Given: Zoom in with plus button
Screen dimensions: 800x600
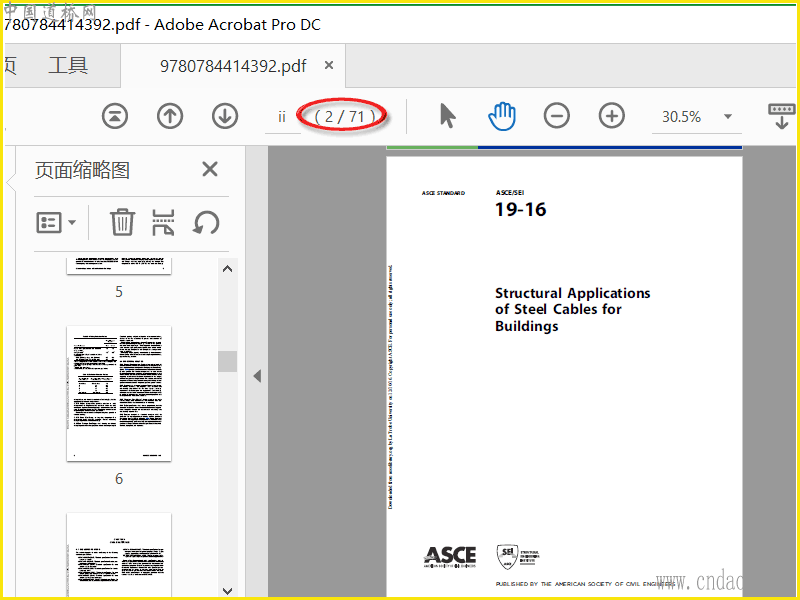Looking at the screenshot, I should point(612,116).
